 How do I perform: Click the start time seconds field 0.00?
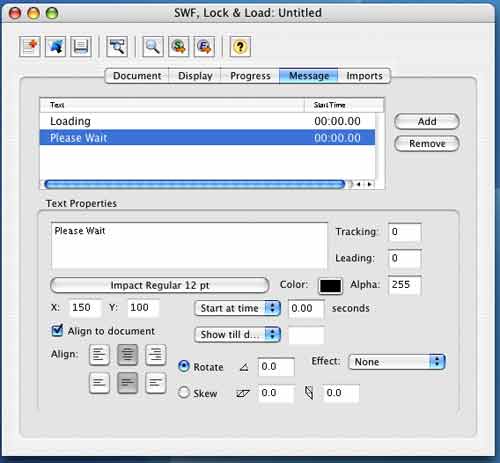pos(306,309)
